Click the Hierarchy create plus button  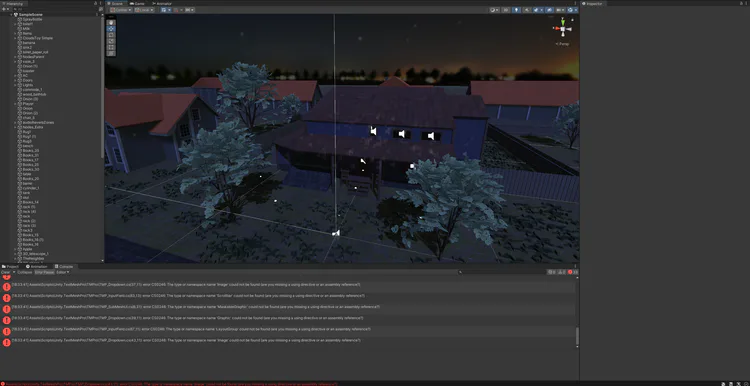4,9
